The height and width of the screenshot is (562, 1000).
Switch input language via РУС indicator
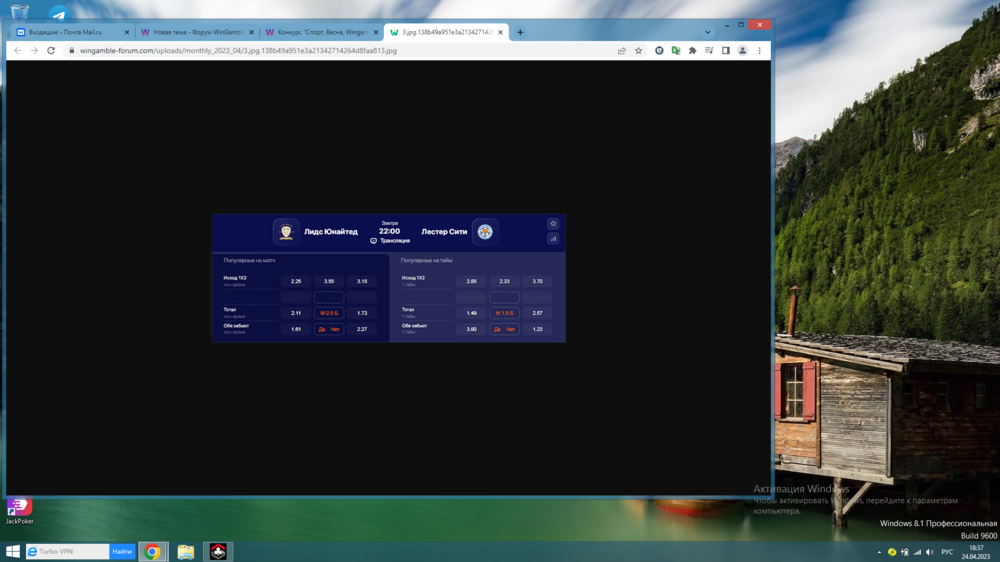click(x=947, y=552)
